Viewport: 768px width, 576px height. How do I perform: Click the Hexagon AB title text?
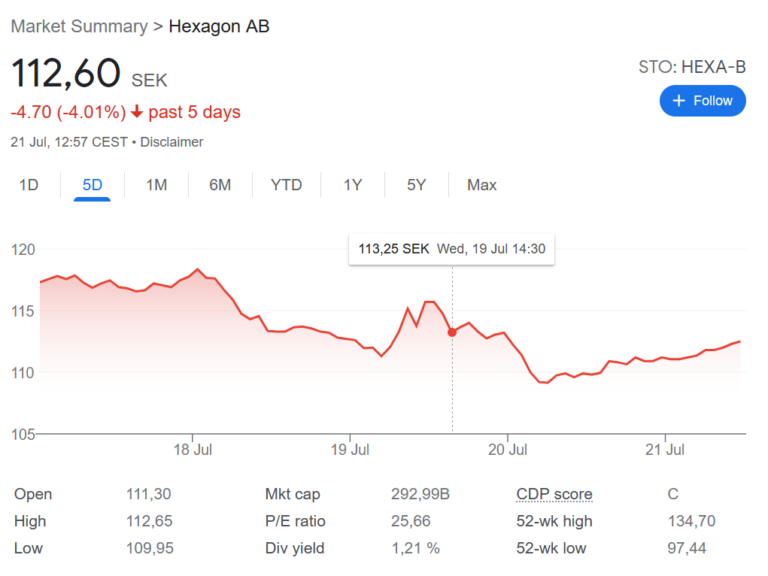tap(219, 26)
